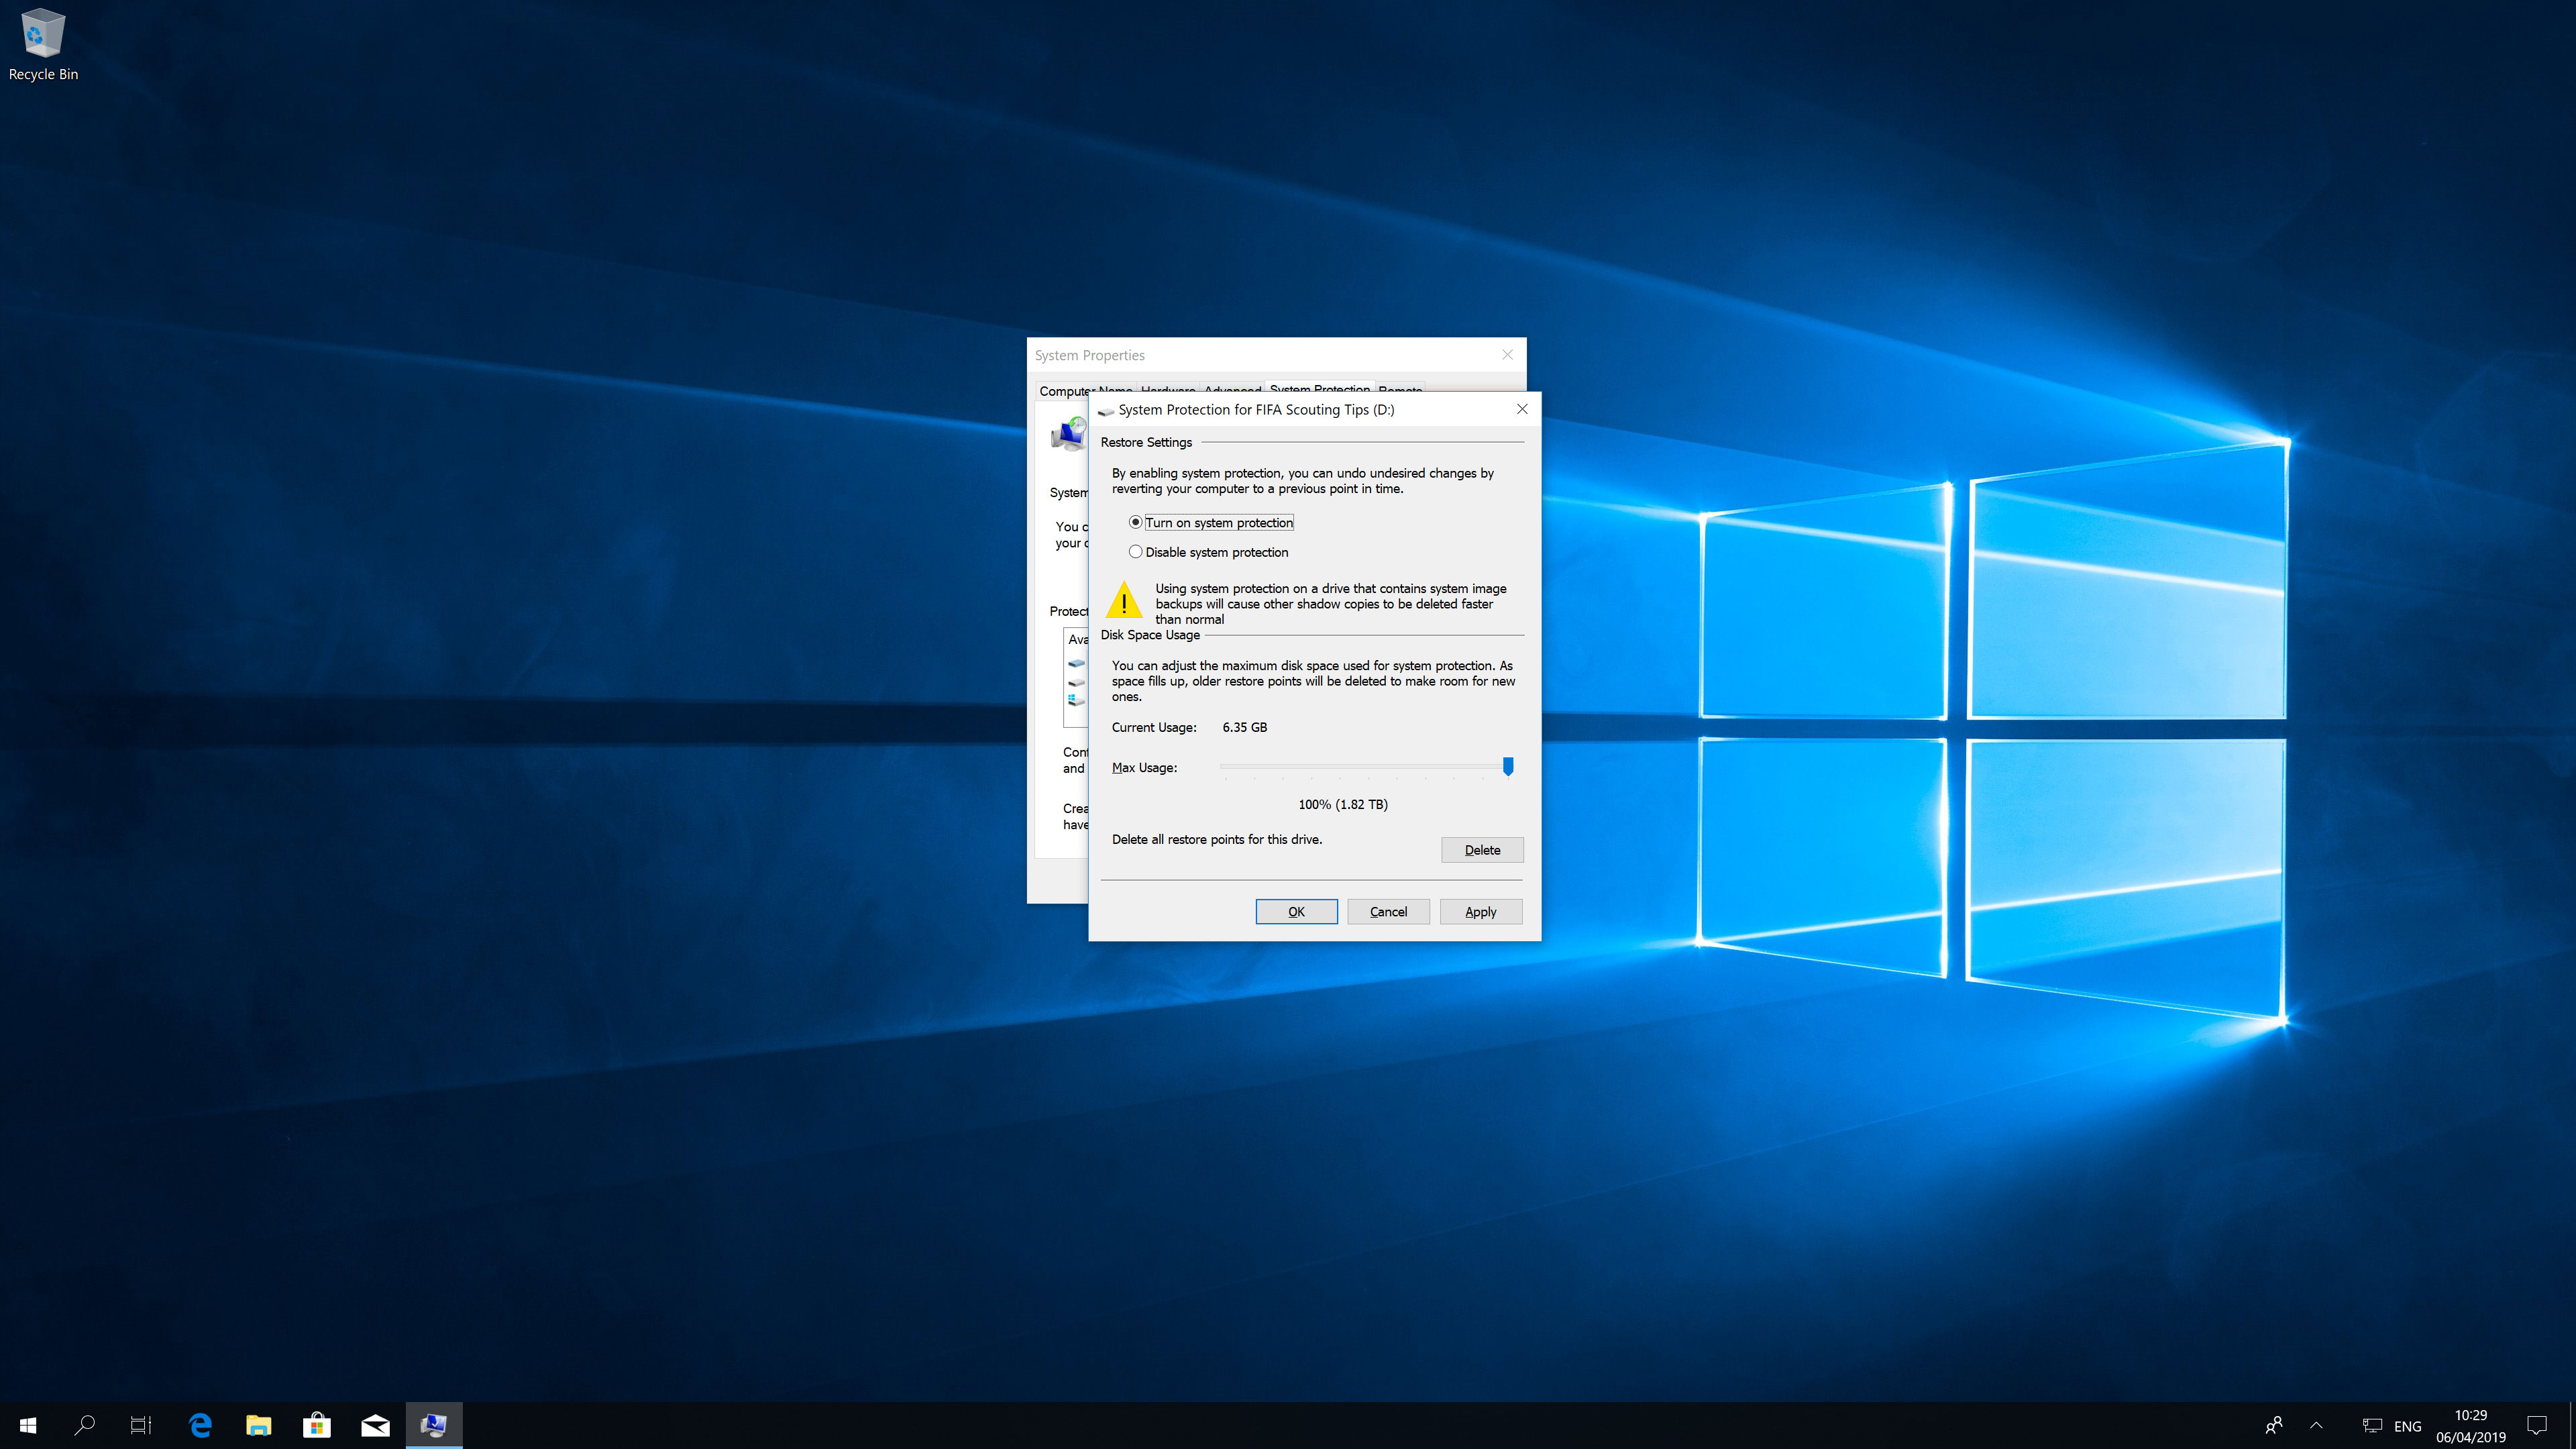Click Search icon in taskbar
Image resolution: width=2576 pixels, height=1449 pixels.
coord(83,1424)
